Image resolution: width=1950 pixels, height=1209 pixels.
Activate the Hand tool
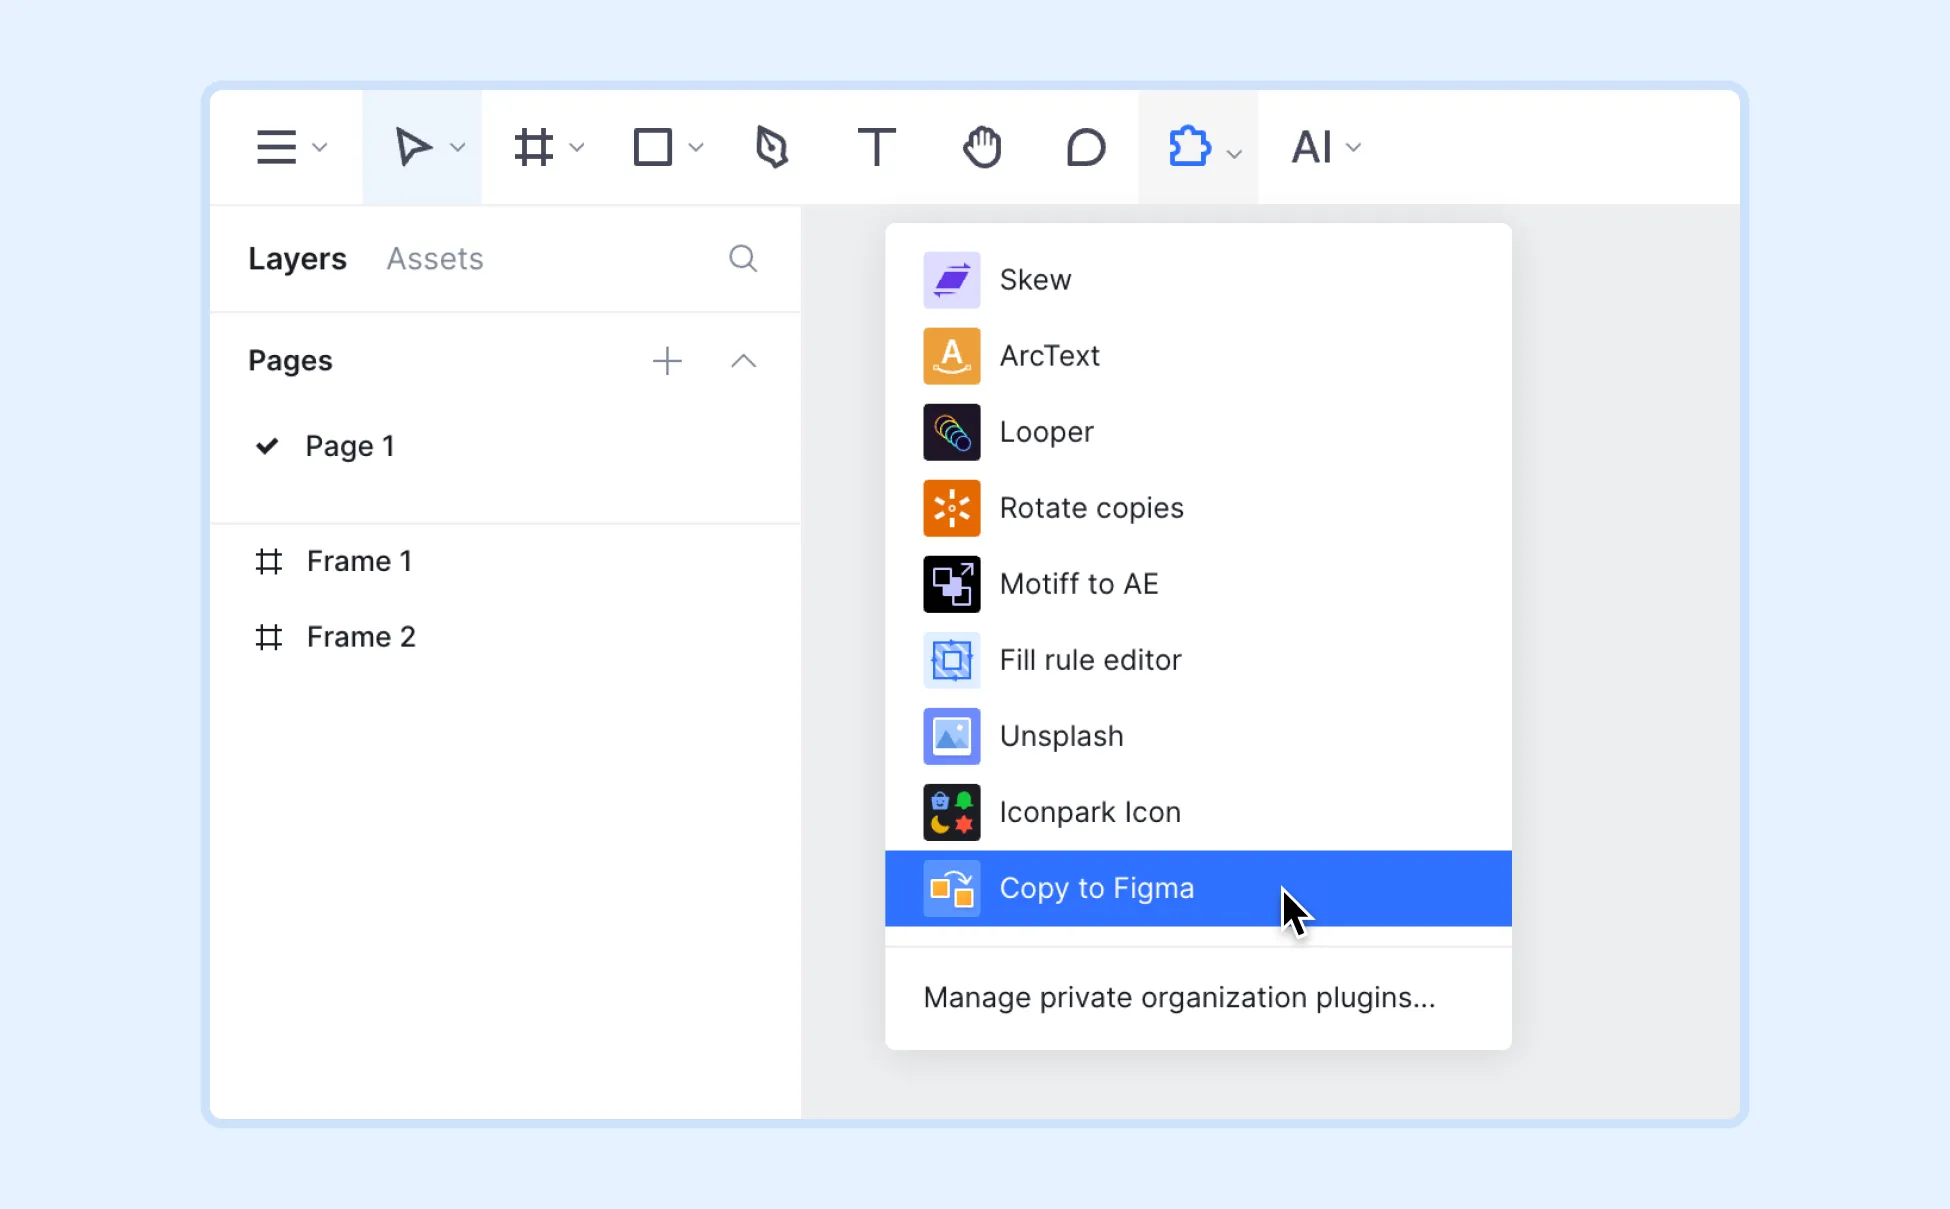pos(982,147)
